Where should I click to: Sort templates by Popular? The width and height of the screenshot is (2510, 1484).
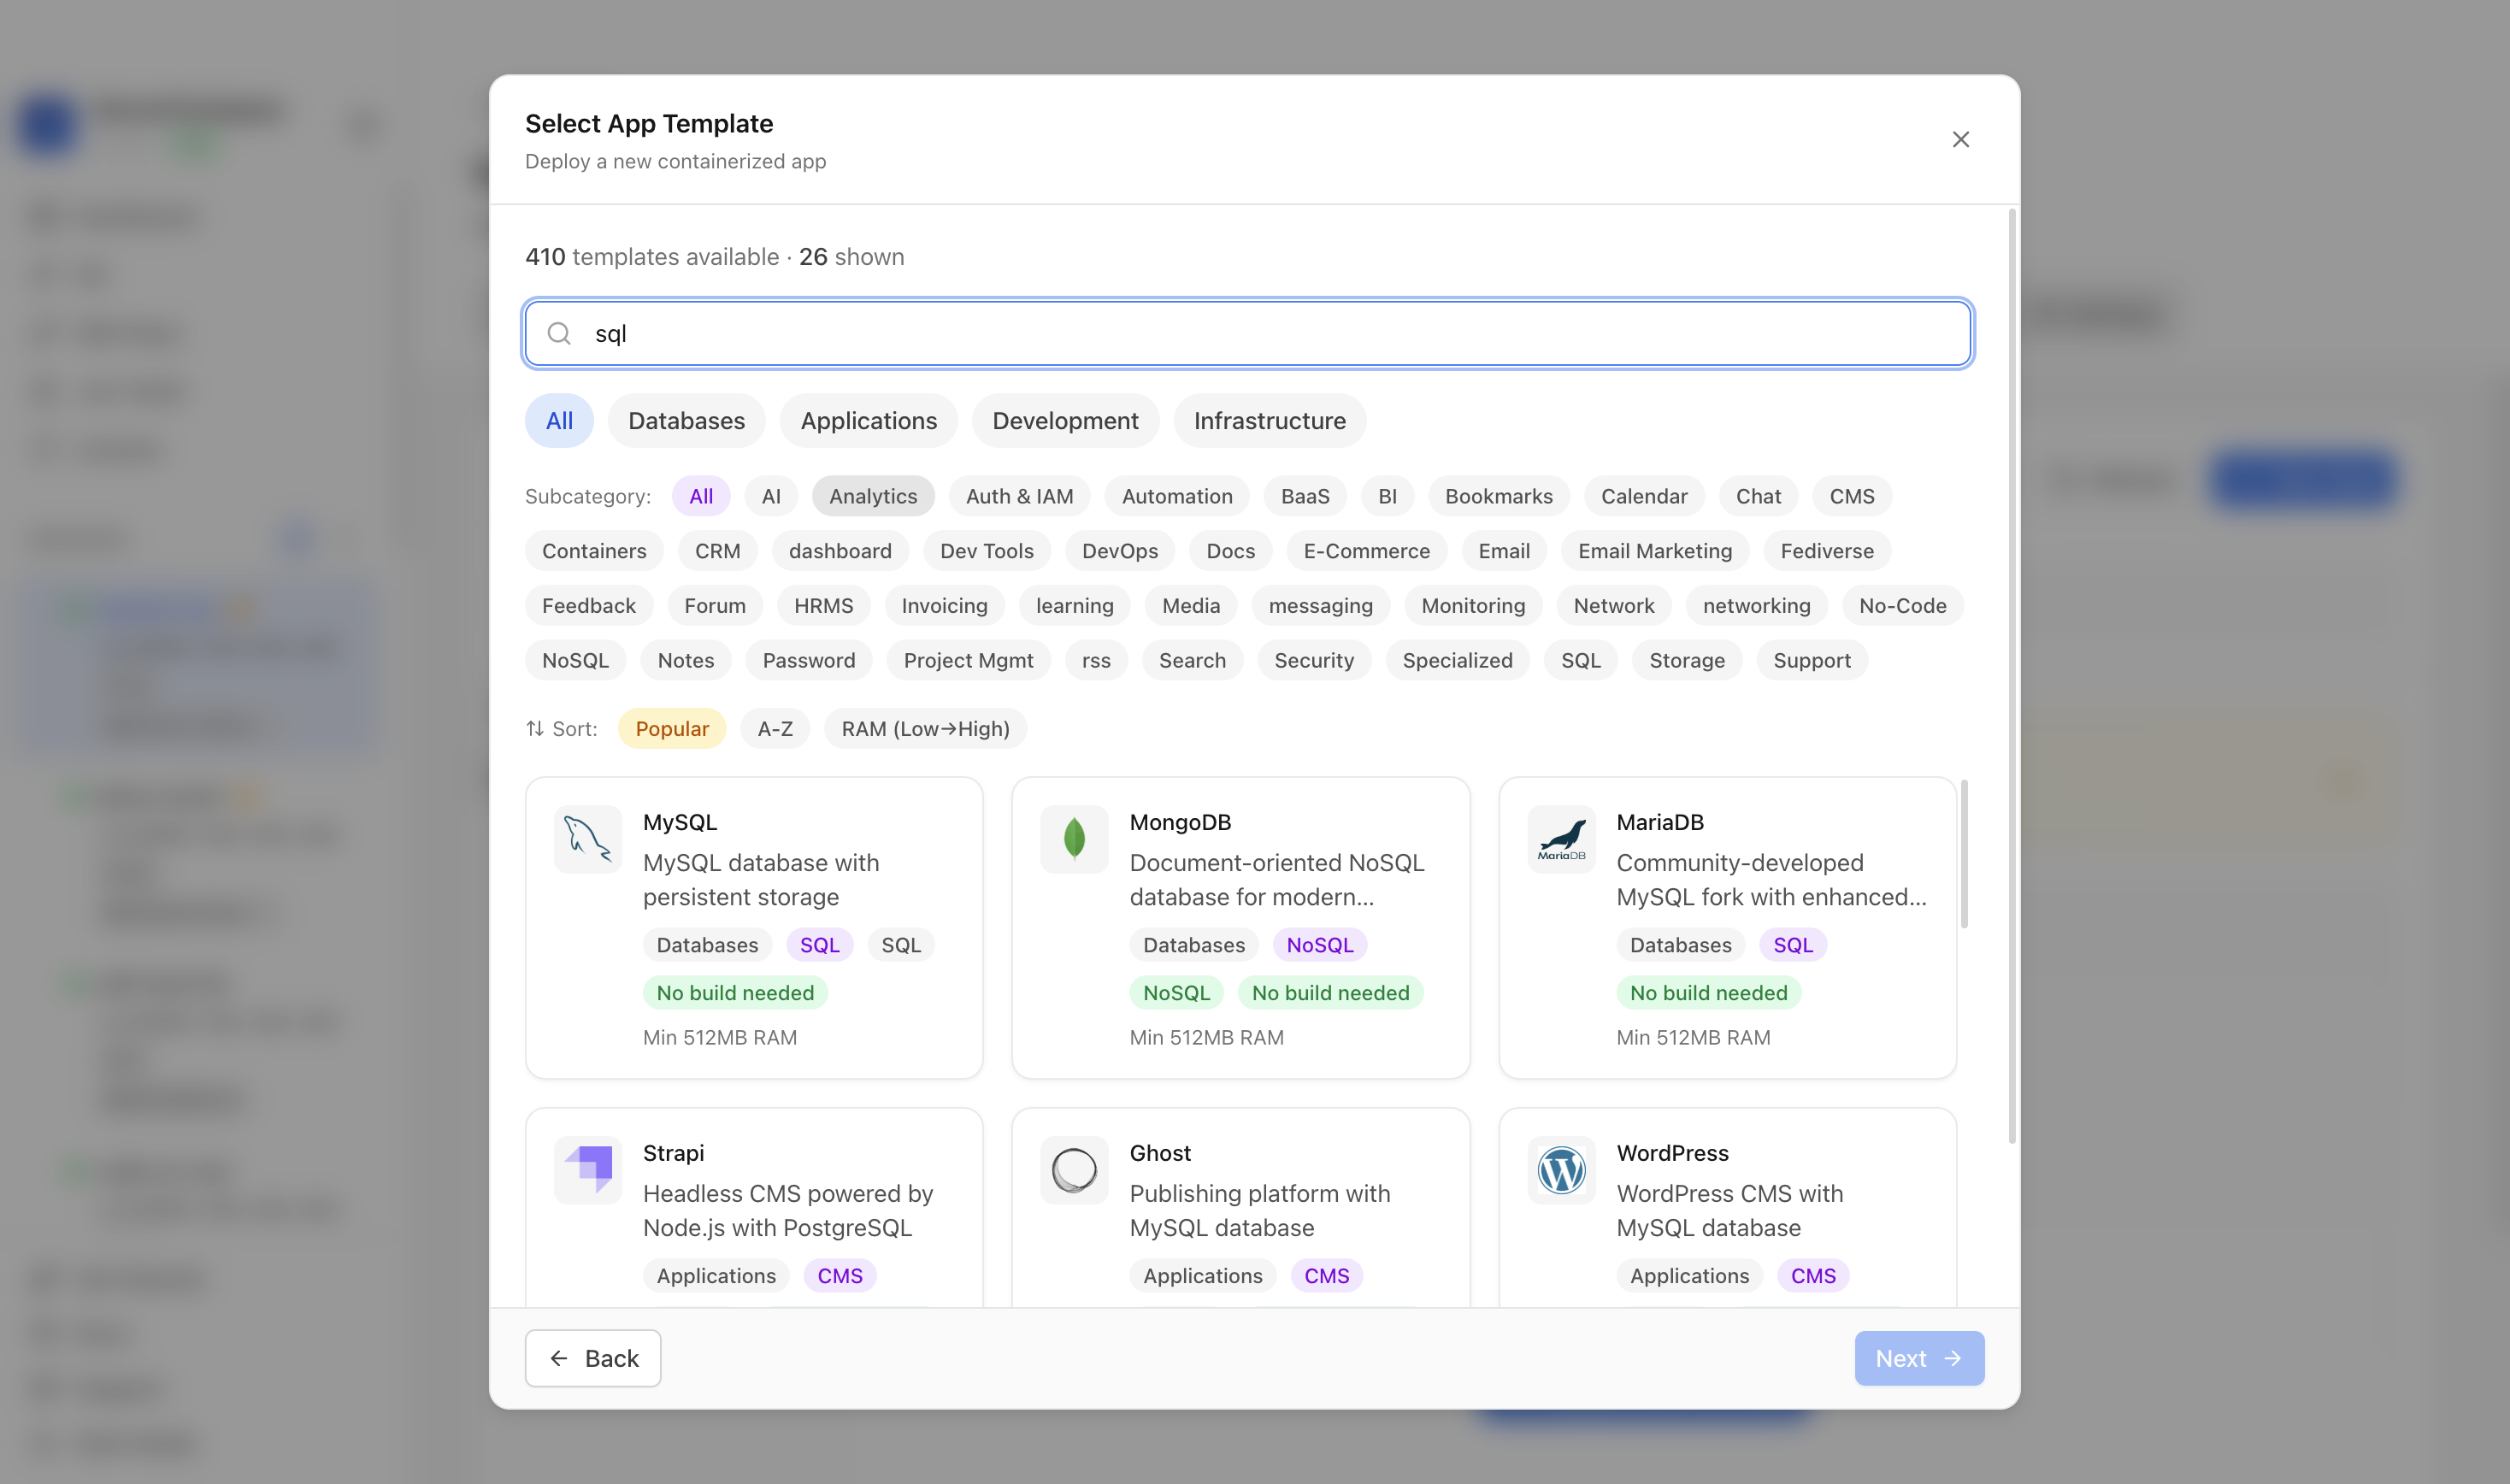coord(672,729)
